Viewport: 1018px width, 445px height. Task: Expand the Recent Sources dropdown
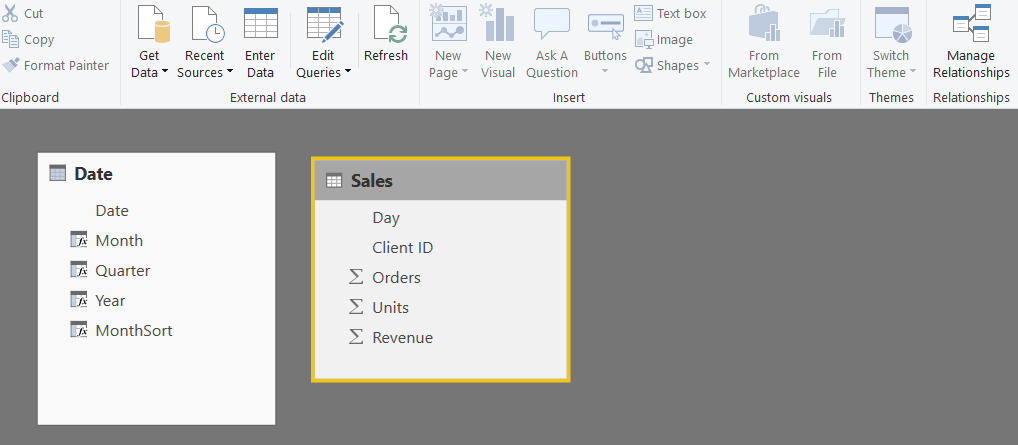(229, 72)
